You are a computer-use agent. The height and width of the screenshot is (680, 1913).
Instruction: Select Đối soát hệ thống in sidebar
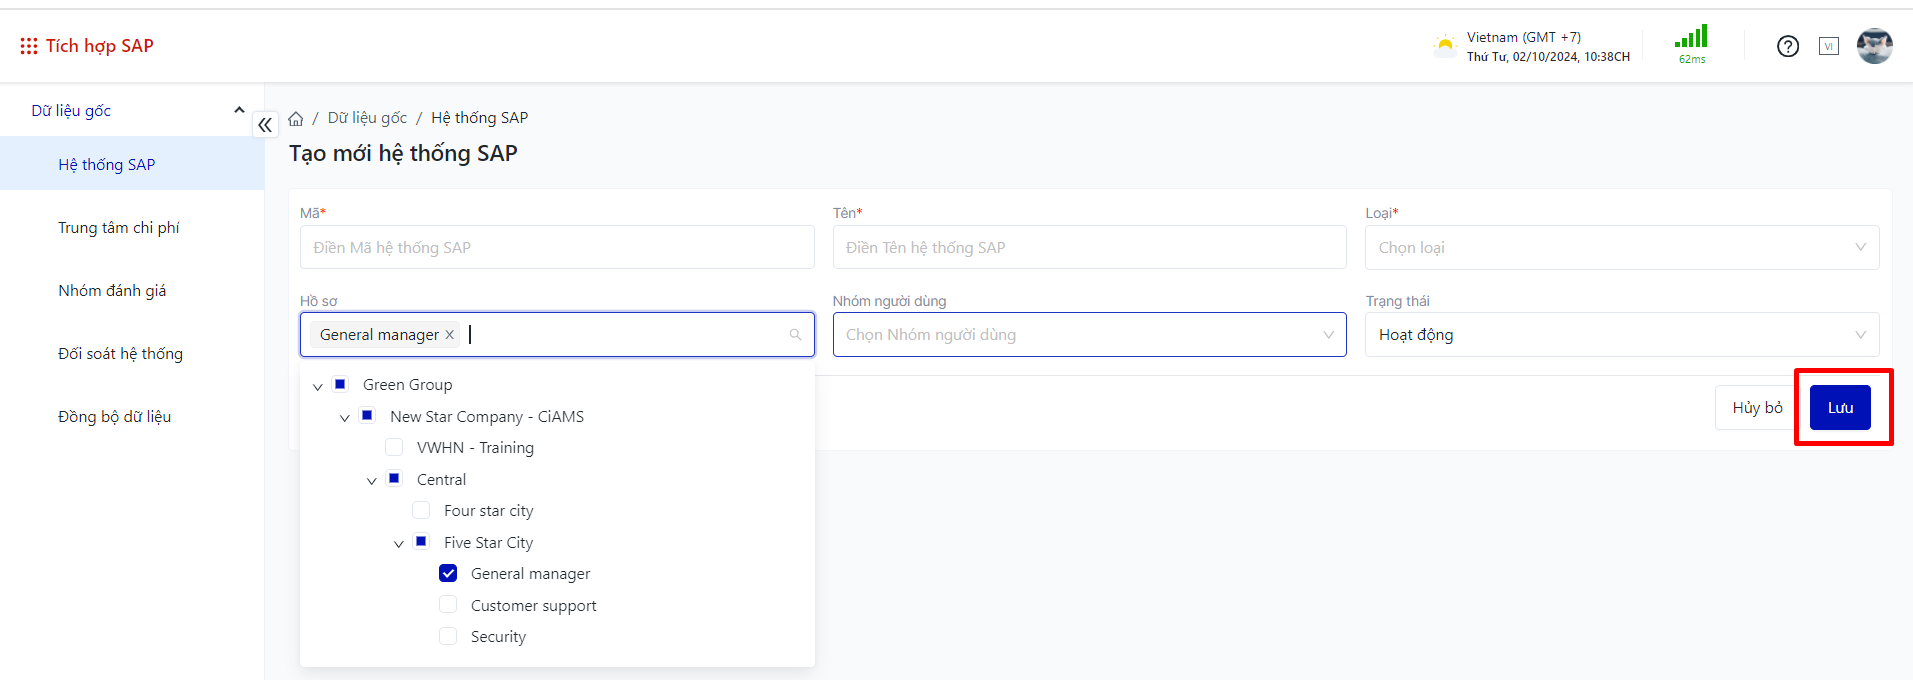[x=120, y=354]
